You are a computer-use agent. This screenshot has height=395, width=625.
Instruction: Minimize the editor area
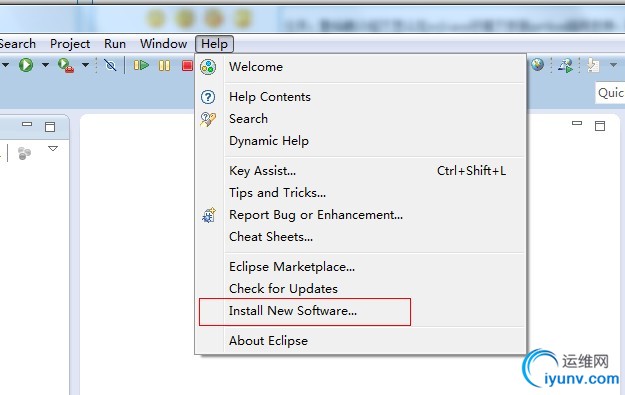pos(577,123)
